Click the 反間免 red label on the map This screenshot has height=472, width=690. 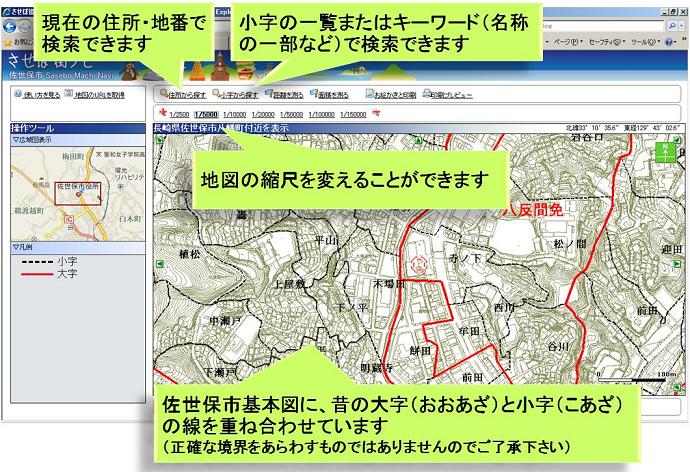click(x=540, y=210)
